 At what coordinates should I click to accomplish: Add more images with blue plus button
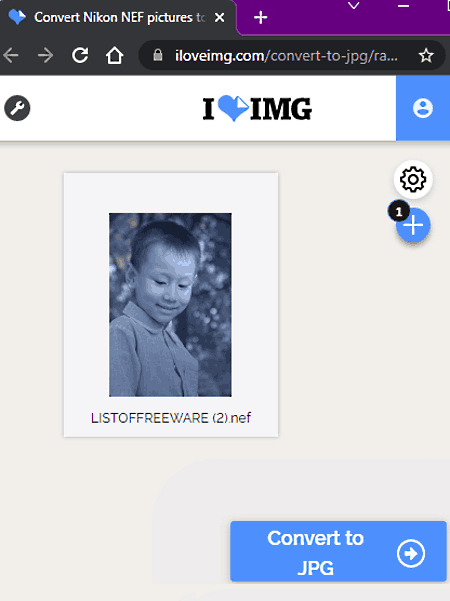click(413, 225)
